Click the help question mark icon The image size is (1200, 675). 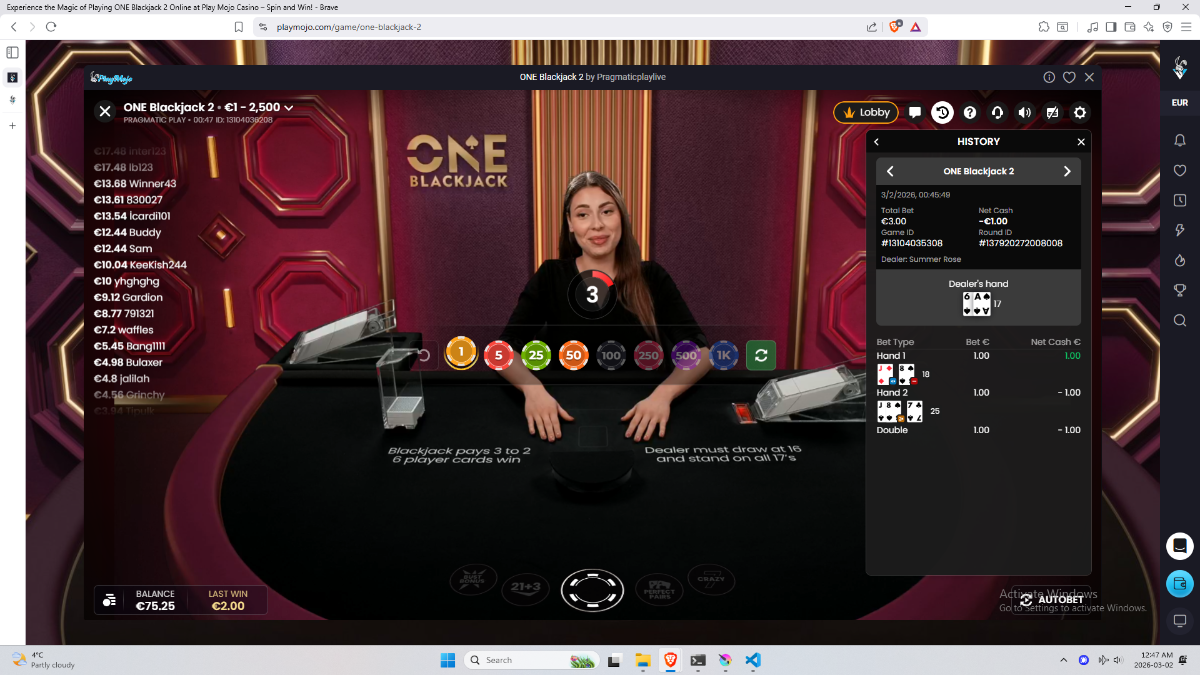point(969,113)
